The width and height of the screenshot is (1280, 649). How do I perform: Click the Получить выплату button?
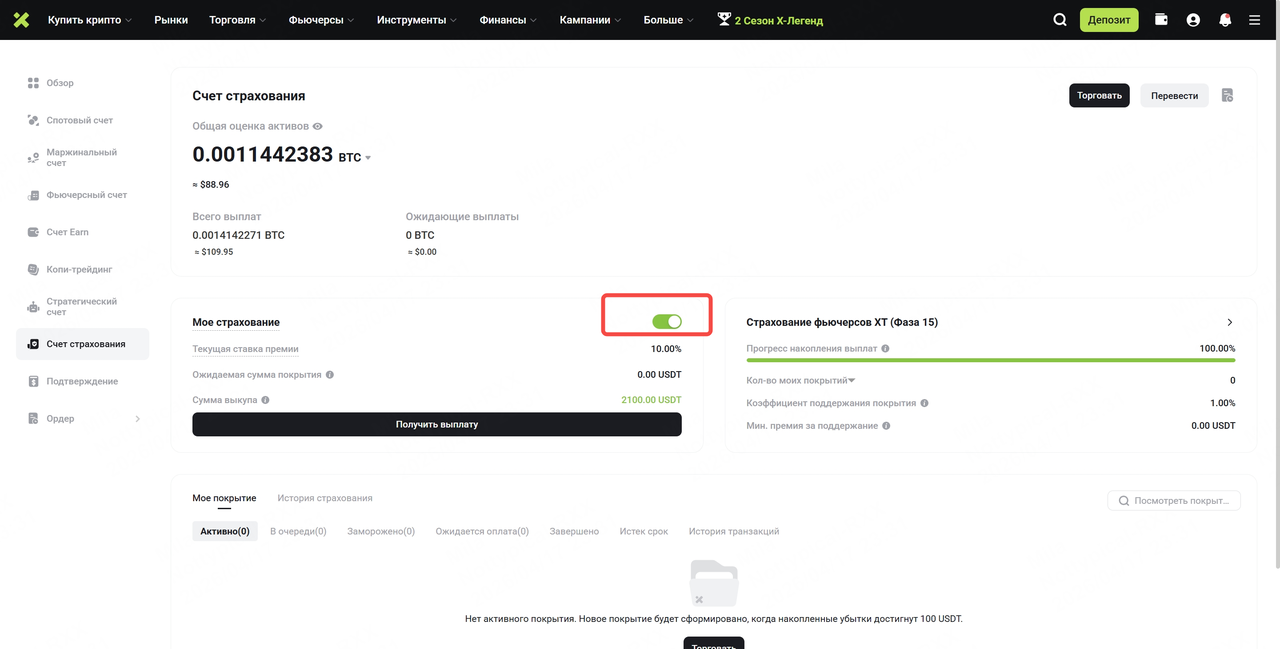tap(437, 424)
